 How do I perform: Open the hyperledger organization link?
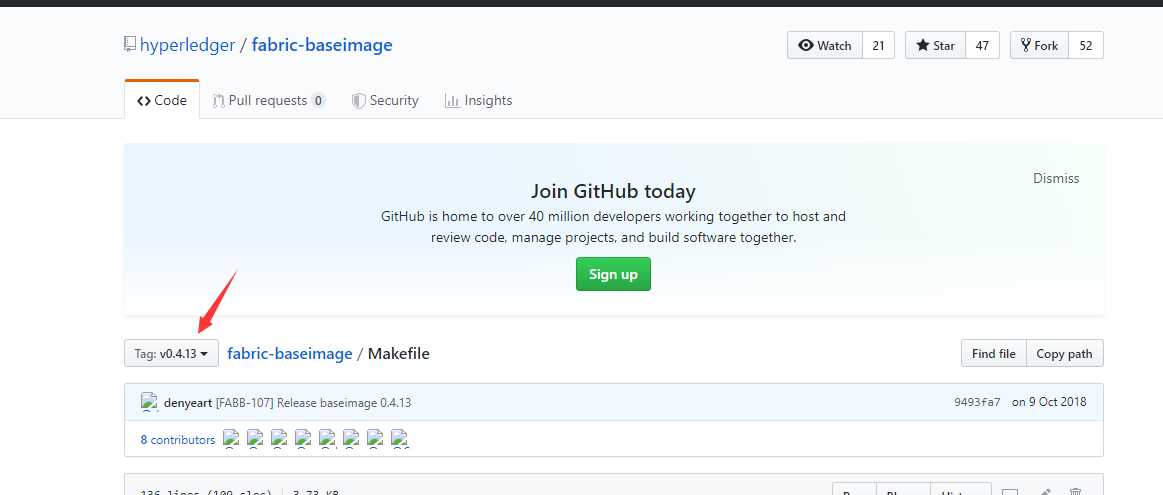(187, 45)
